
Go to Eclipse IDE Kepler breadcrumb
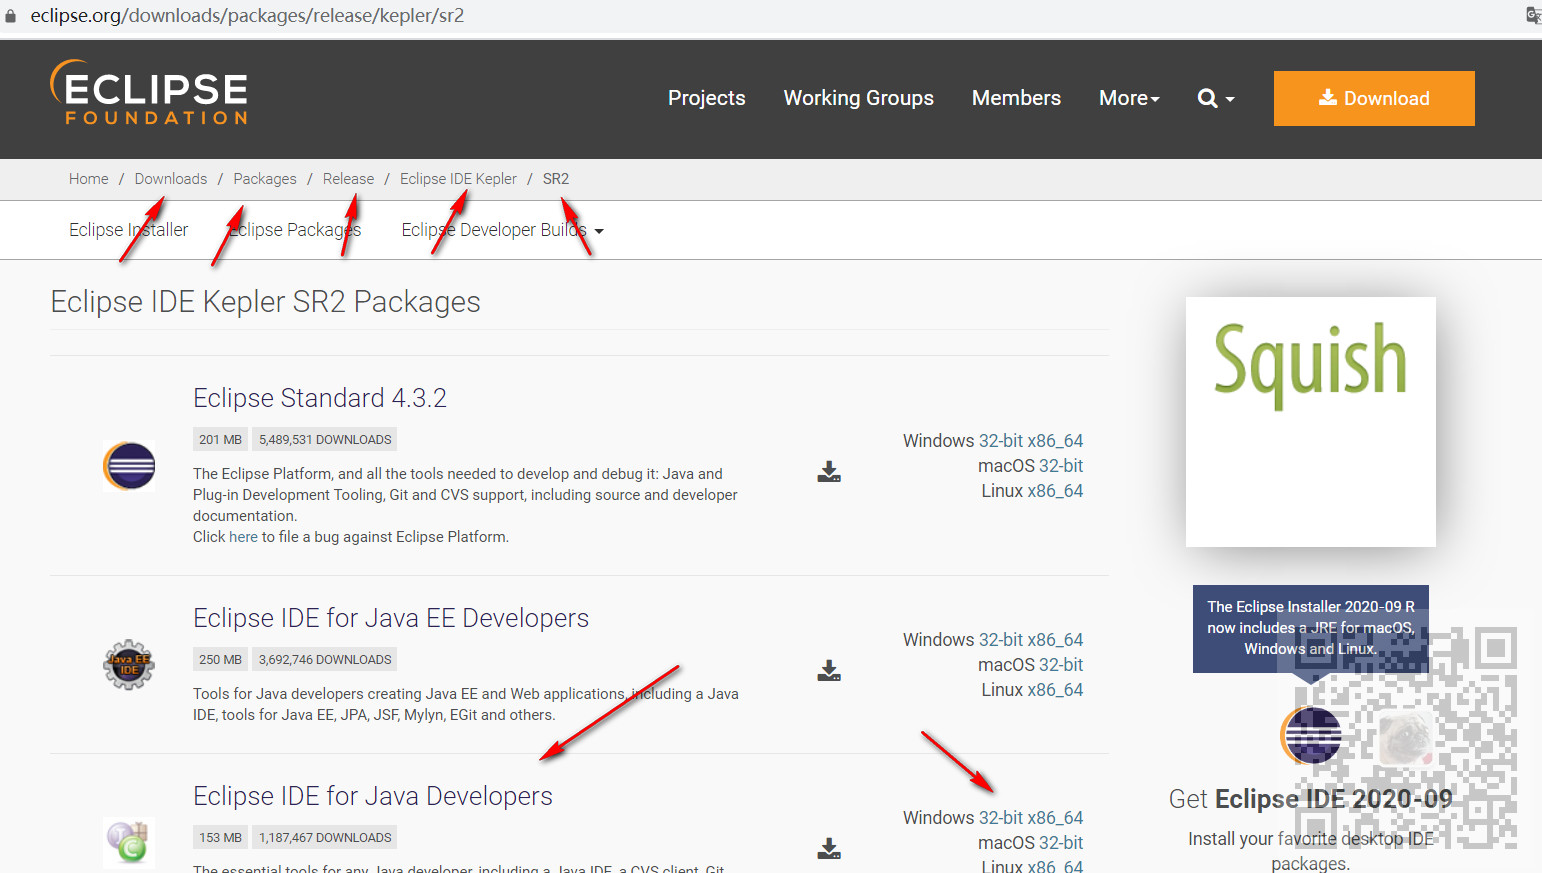point(458,179)
